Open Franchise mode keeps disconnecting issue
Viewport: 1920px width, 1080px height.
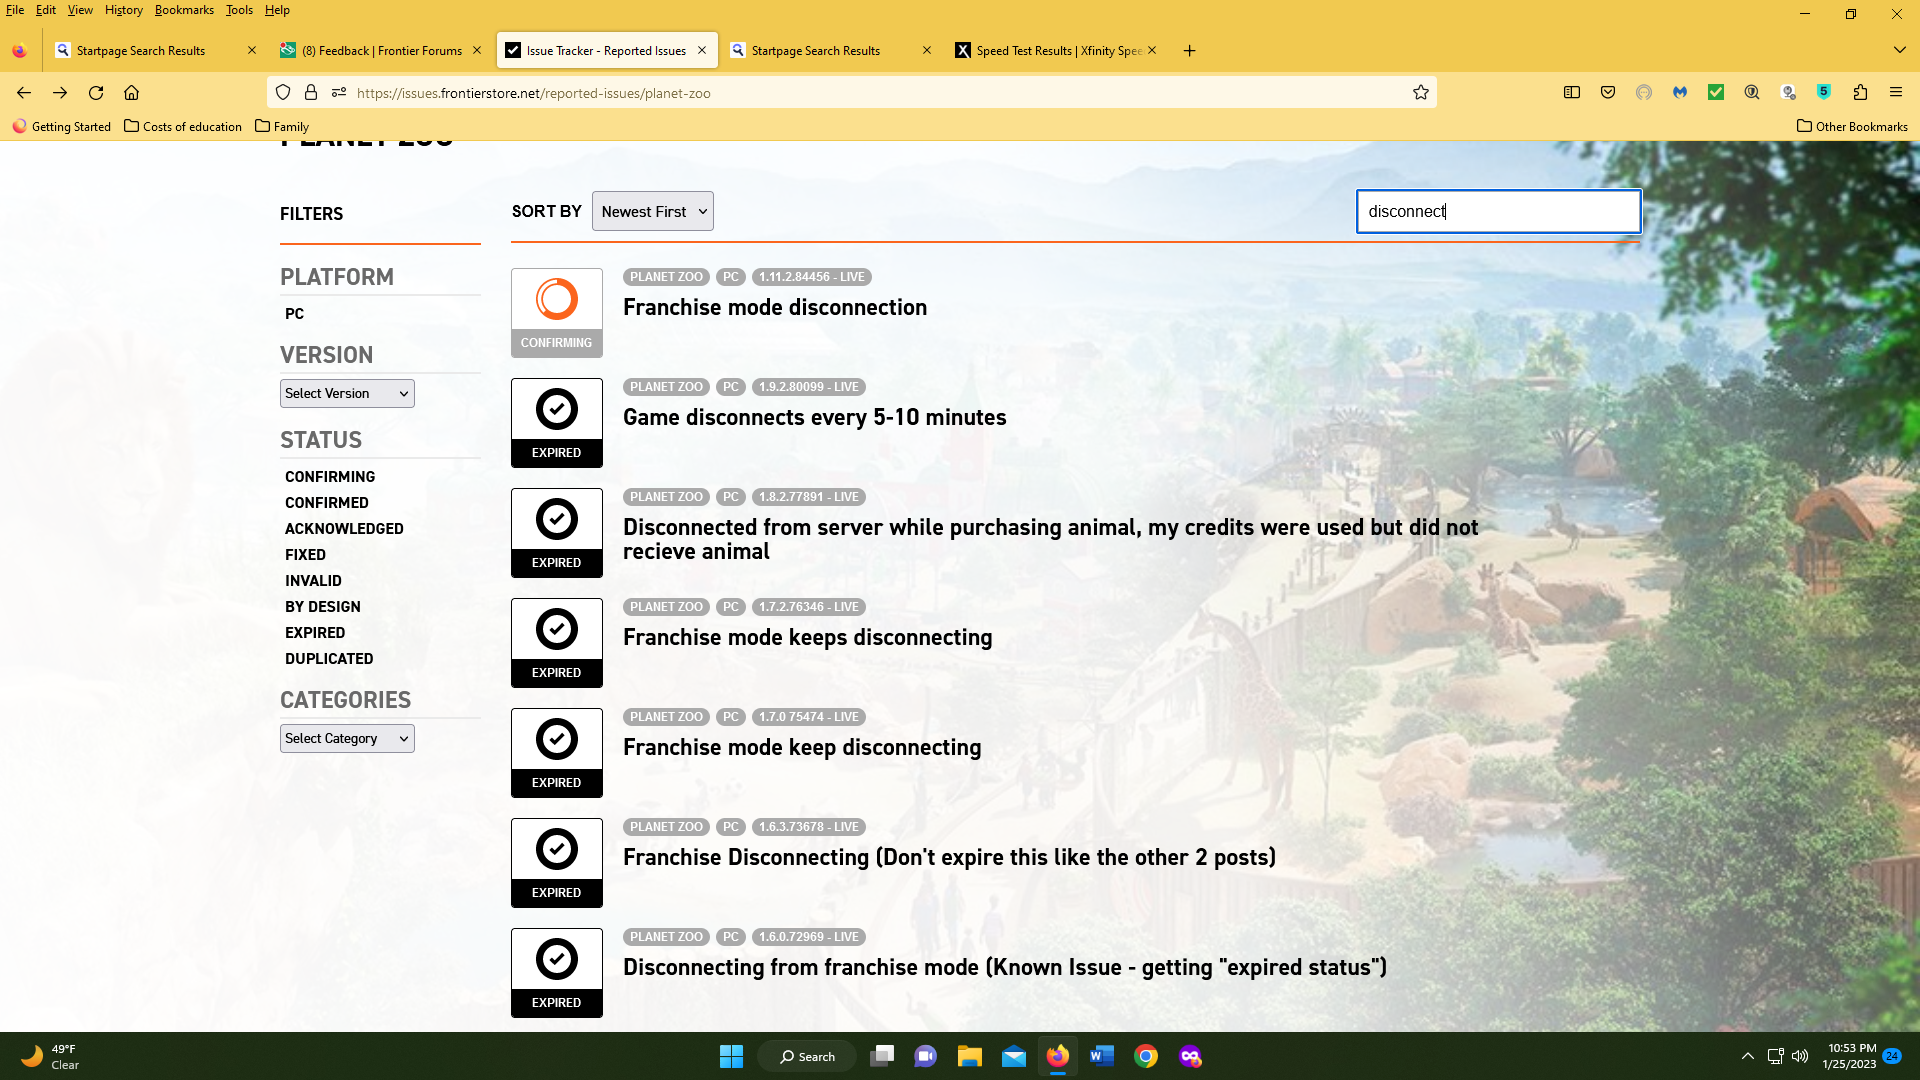pos(808,637)
